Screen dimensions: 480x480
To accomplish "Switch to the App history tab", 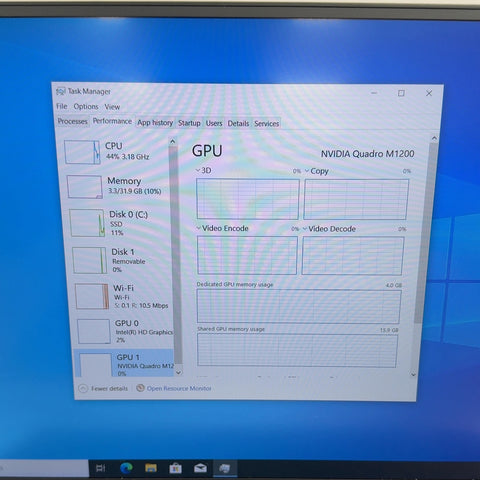I will pyautogui.click(x=155, y=123).
